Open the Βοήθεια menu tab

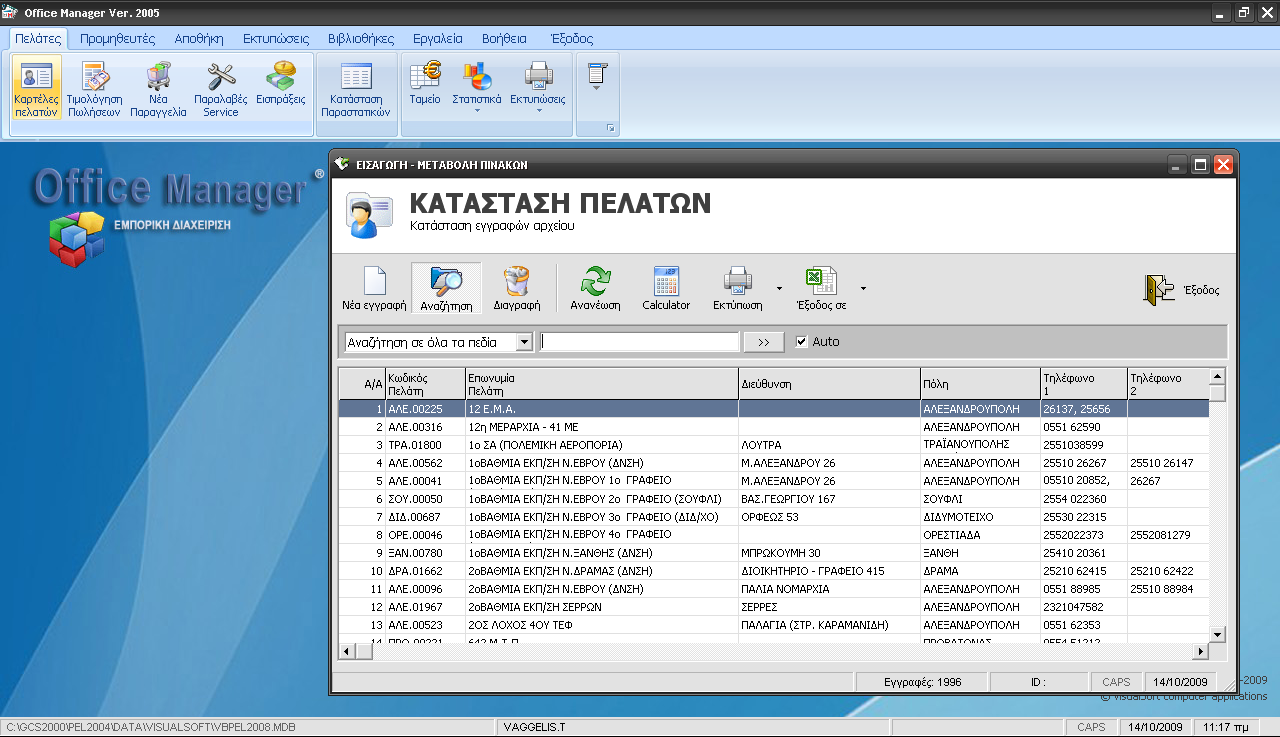504,39
